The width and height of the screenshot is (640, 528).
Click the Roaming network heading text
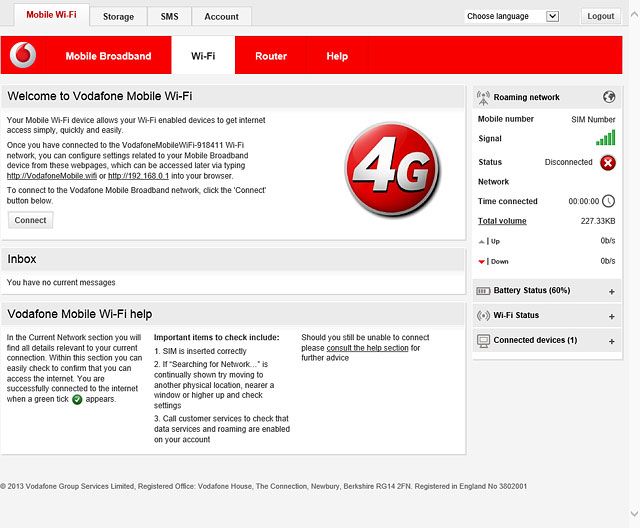click(527, 97)
